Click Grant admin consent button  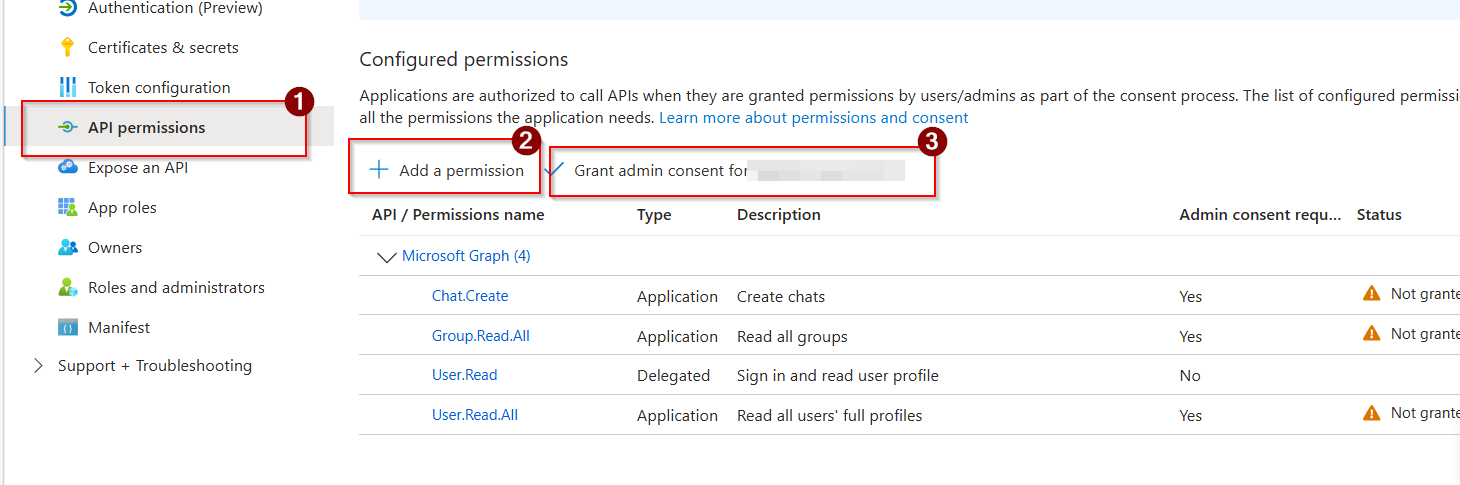pos(660,171)
